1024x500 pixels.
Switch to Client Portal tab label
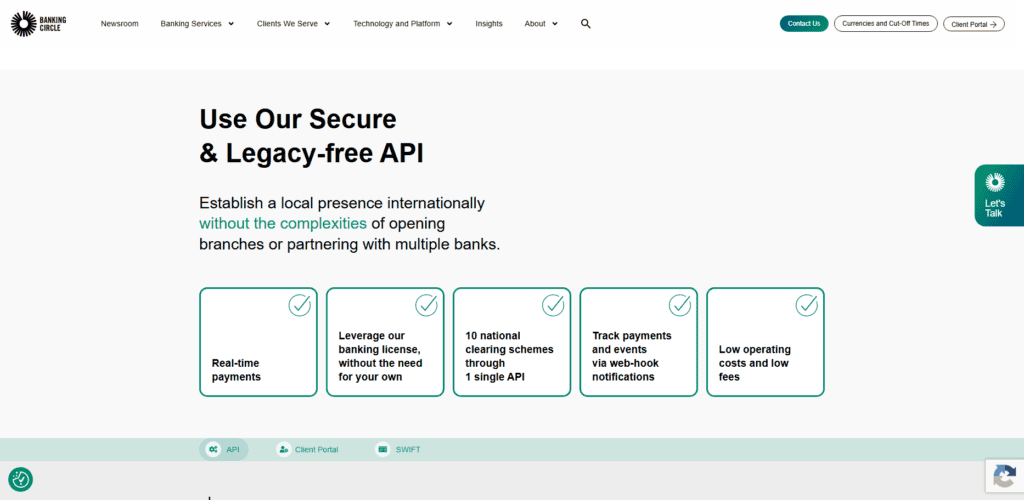tap(317, 450)
